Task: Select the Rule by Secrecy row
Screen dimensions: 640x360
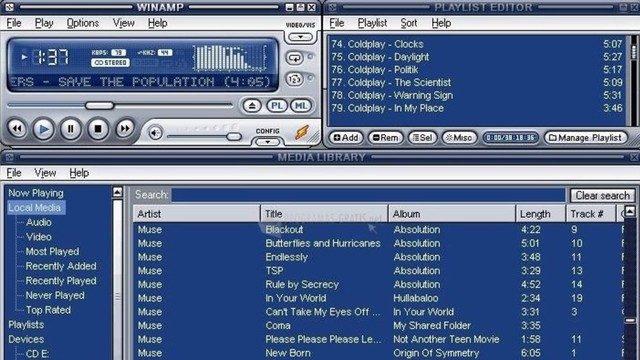Action: pos(378,284)
